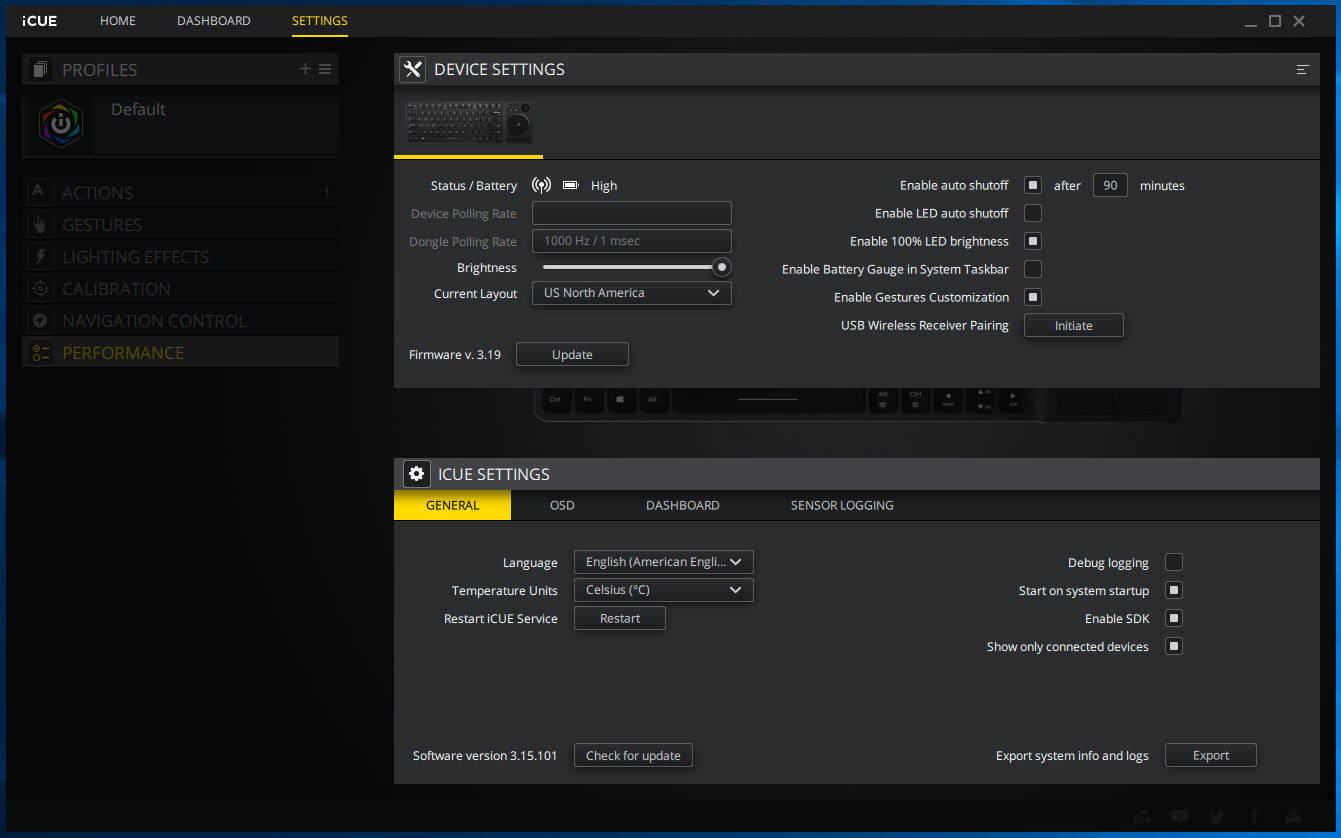Enable Battery Gauge in System Taskbar
Screen dimensions: 1341x838
click(x=1033, y=269)
